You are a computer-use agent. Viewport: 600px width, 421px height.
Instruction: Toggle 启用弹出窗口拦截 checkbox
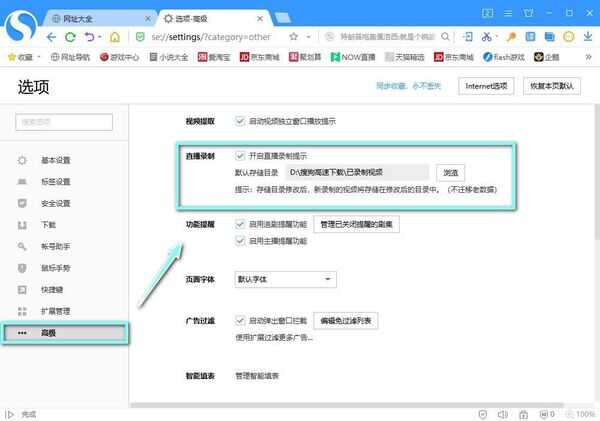[x=240, y=321]
